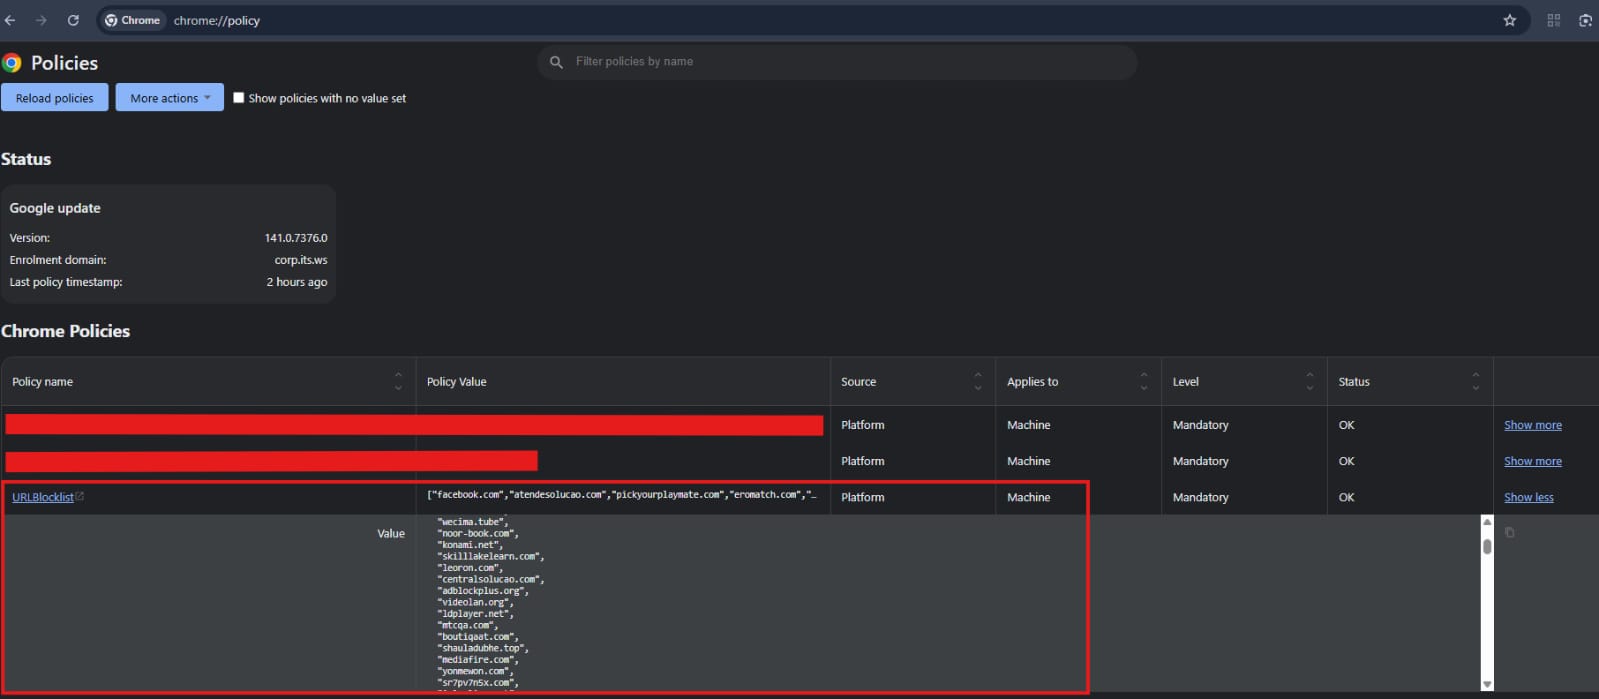Click the version number 141.0.7376.0
This screenshot has width=1599, height=699.
coord(296,238)
